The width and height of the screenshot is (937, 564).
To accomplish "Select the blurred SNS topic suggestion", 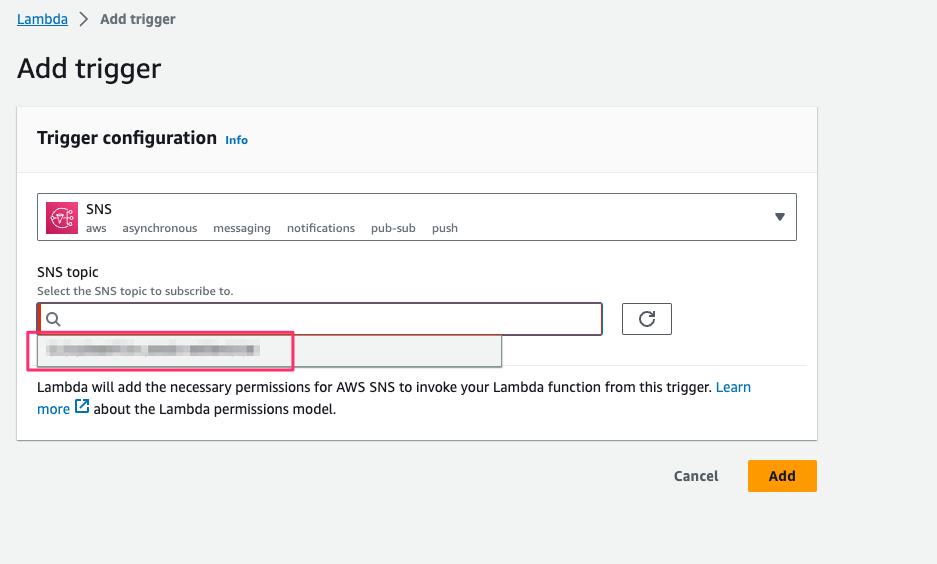I will [x=269, y=350].
